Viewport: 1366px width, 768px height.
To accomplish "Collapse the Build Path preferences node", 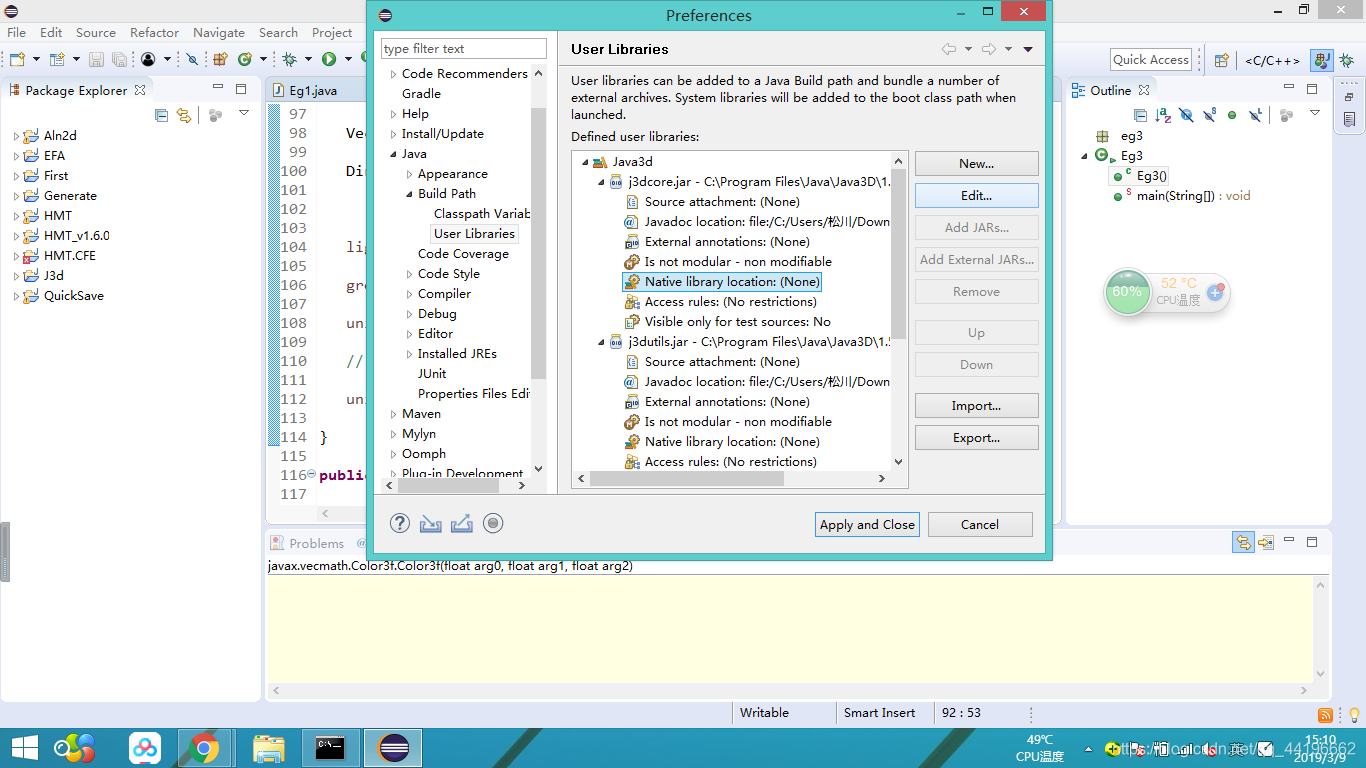I will point(409,194).
